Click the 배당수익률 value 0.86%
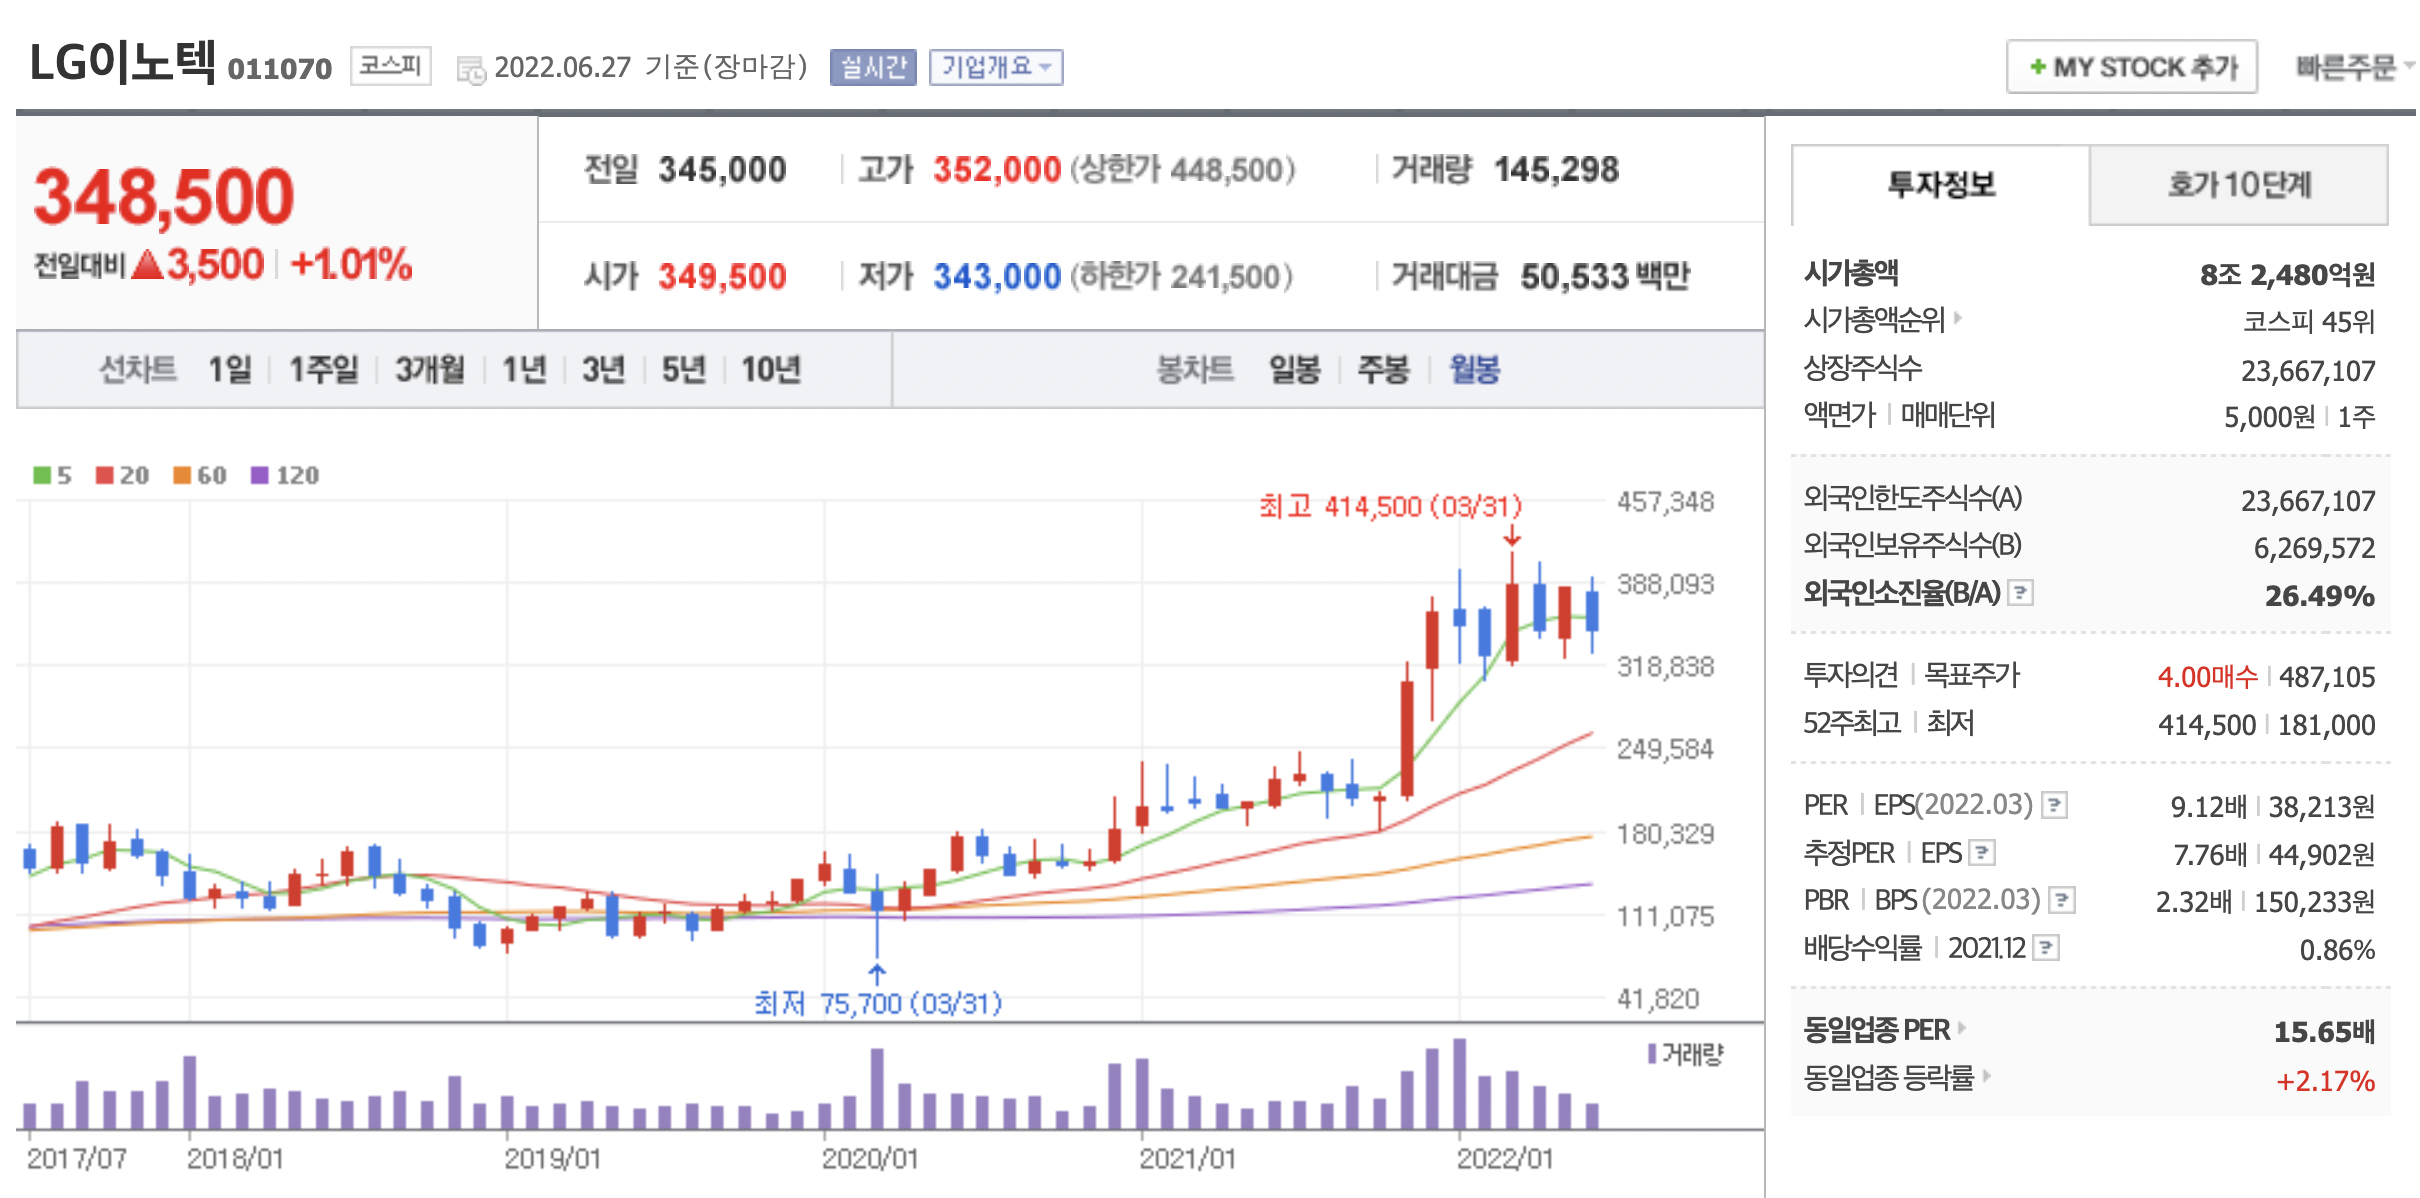Screen dimensions: 2420x1198 point(2337,950)
